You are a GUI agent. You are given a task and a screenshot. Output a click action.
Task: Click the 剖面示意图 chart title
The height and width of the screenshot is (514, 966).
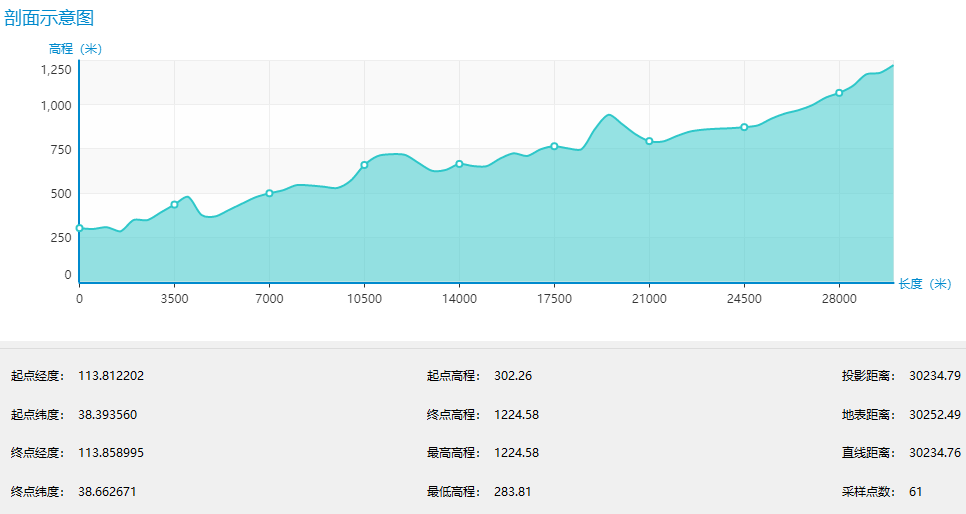(x=50, y=18)
